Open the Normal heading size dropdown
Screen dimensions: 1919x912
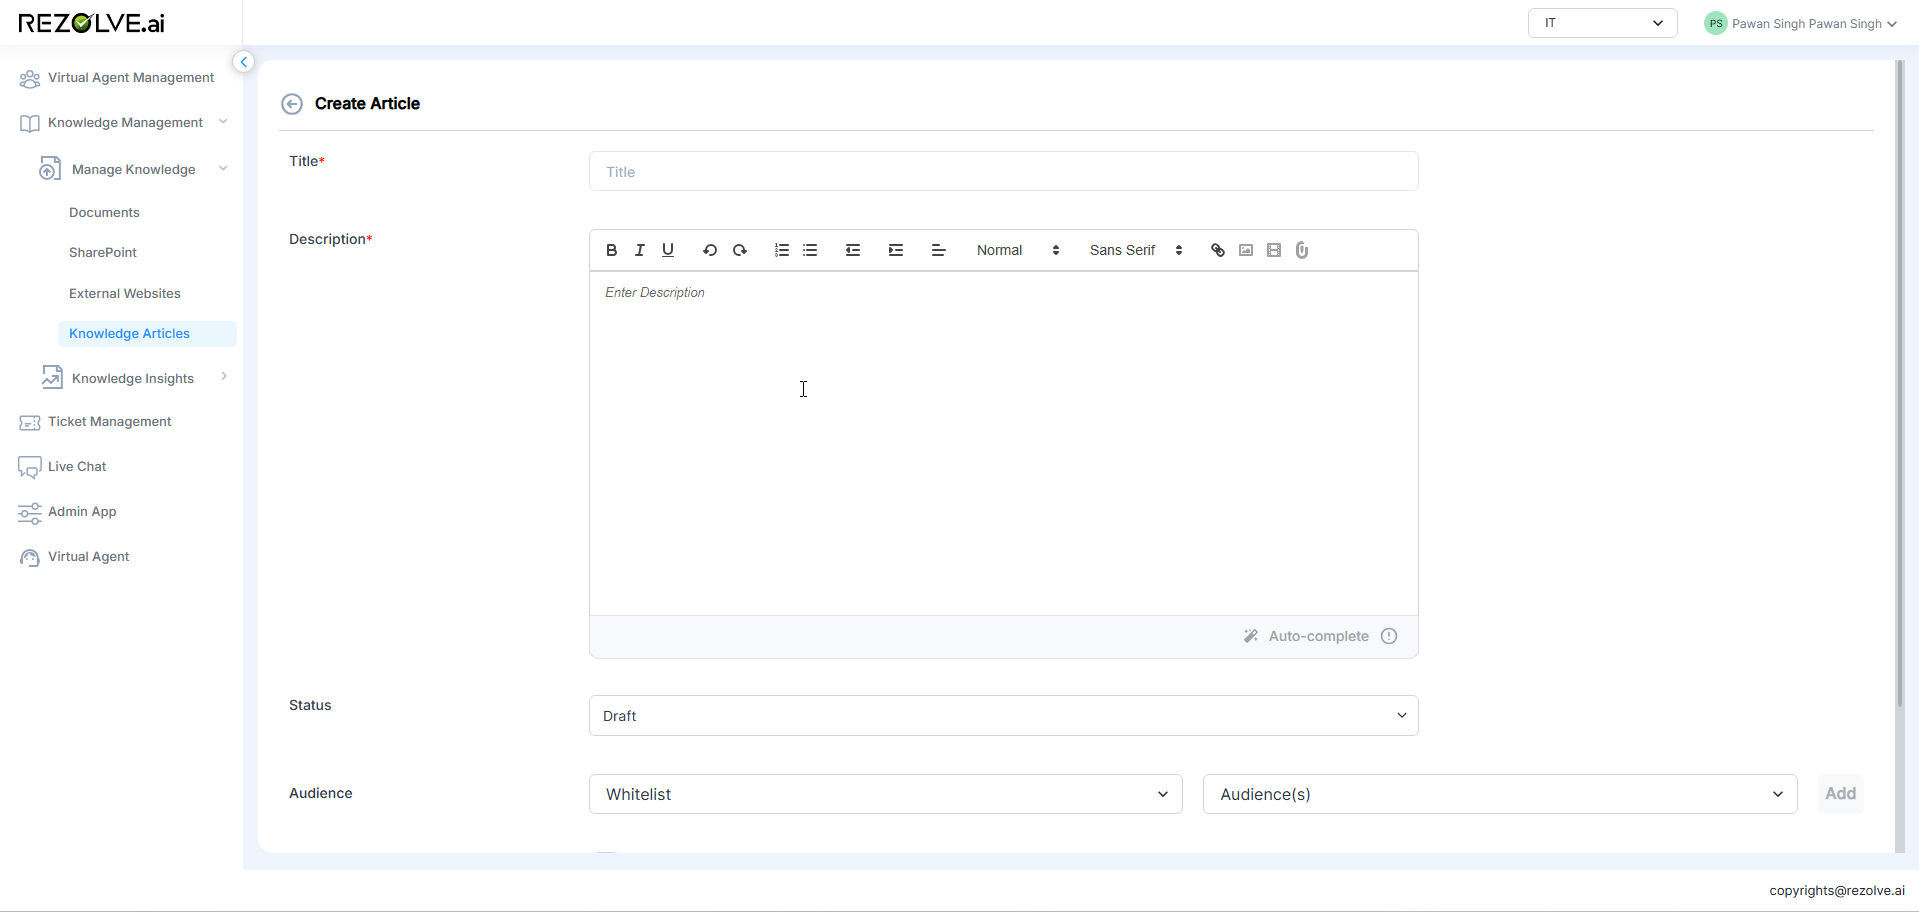[1018, 250]
